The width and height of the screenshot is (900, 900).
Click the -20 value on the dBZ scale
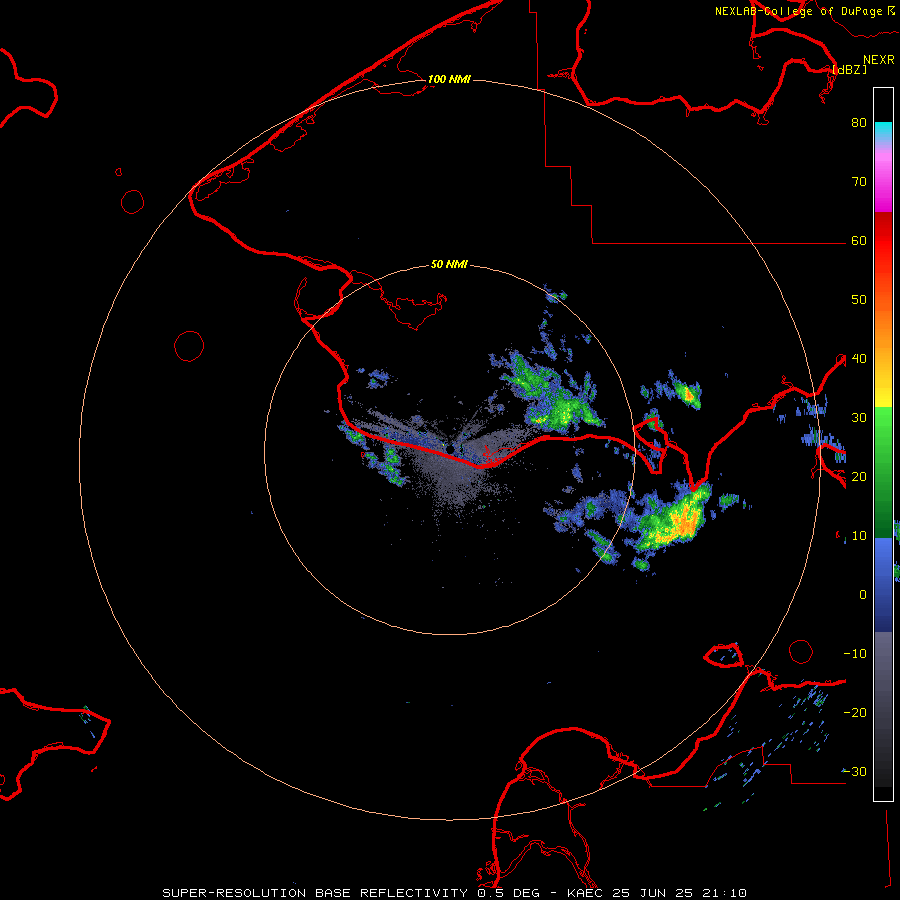pos(855,712)
